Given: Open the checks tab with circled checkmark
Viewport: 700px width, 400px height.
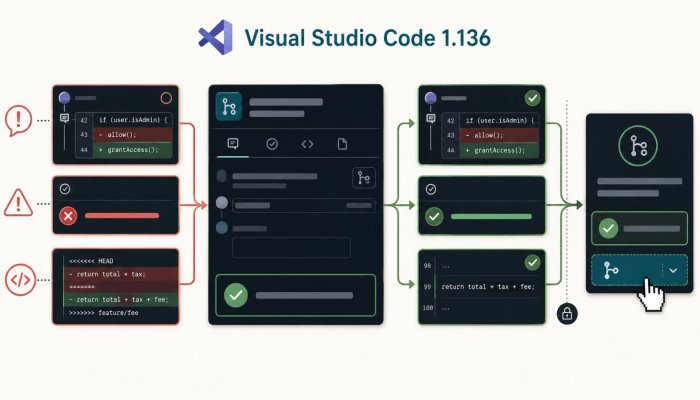Looking at the screenshot, I should click(272, 144).
